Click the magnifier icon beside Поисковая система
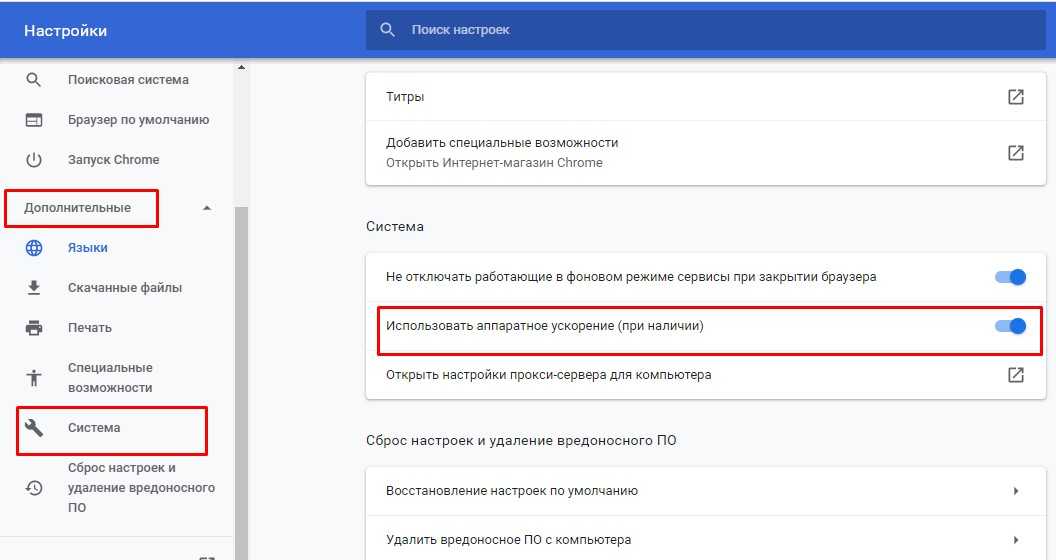This screenshot has height=560, width=1056. click(34, 80)
